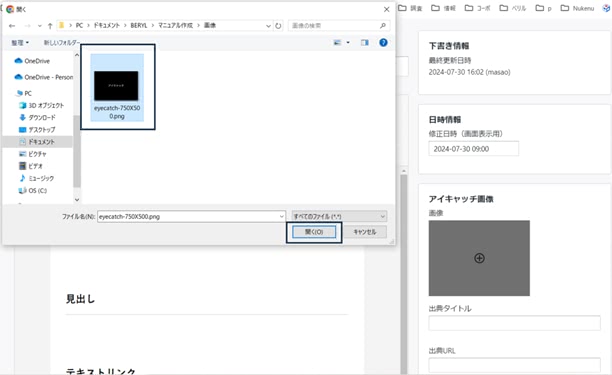Toggle the preview pane icon
Viewport: 612px width, 375px height.
pyautogui.click(x=365, y=43)
